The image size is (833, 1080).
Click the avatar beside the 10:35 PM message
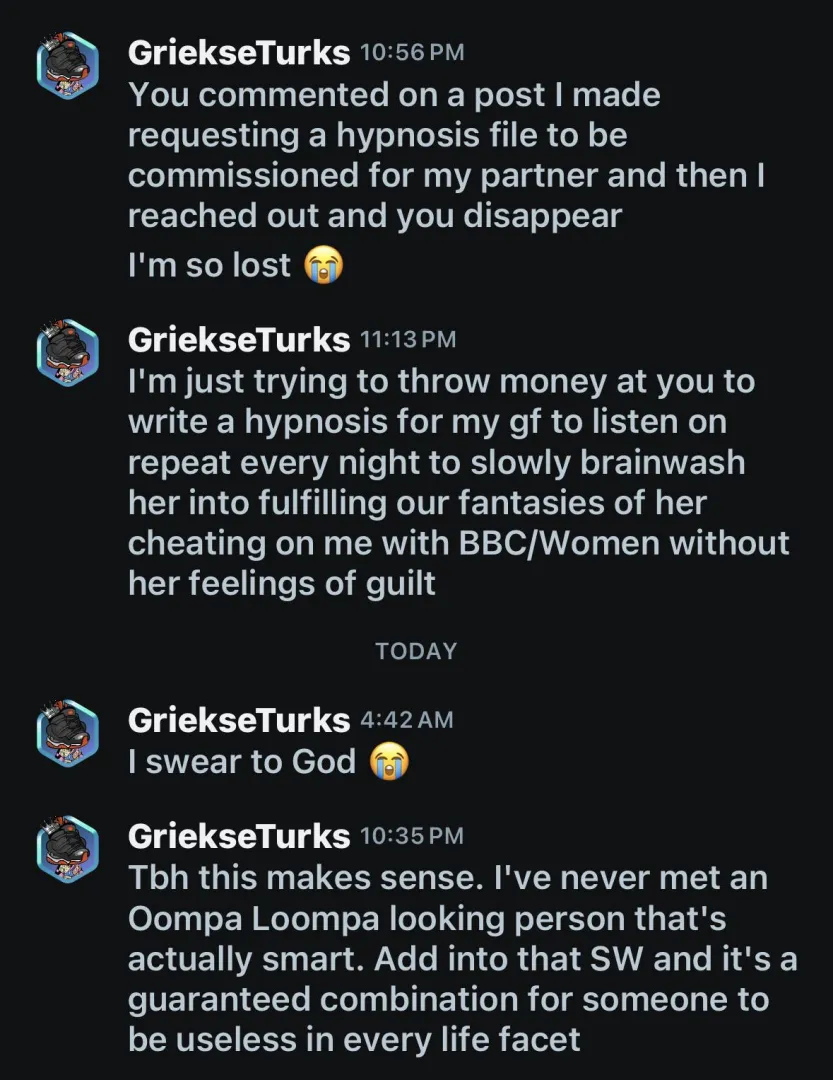(x=68, y=850)
